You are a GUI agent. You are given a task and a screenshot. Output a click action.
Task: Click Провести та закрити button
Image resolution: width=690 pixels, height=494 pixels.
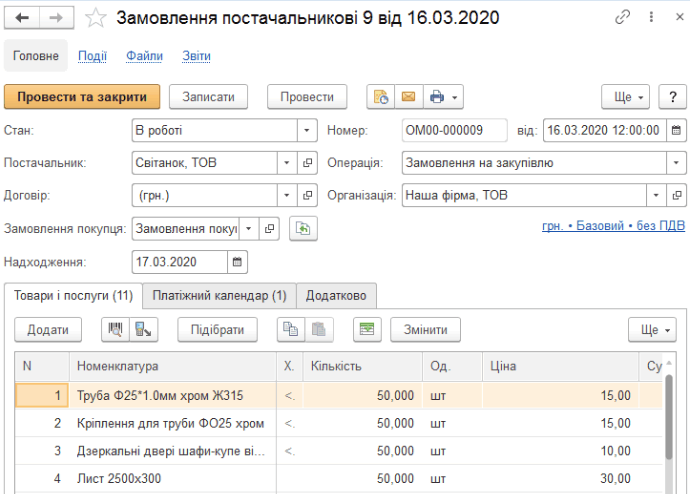(x=82, y=97)
